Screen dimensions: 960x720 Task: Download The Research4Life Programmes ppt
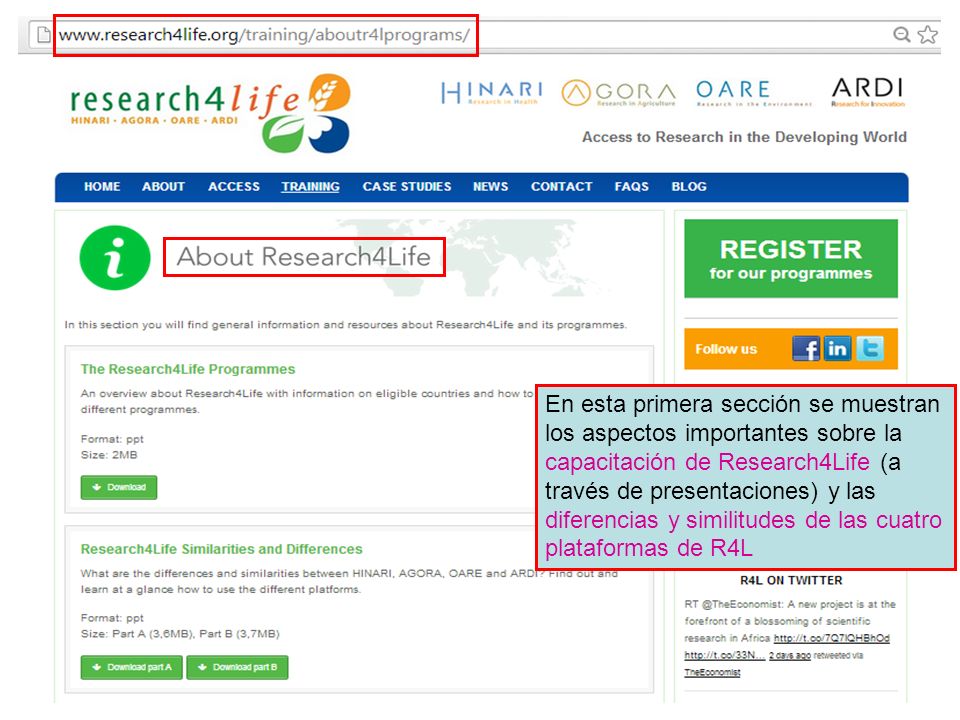point(119,487)
